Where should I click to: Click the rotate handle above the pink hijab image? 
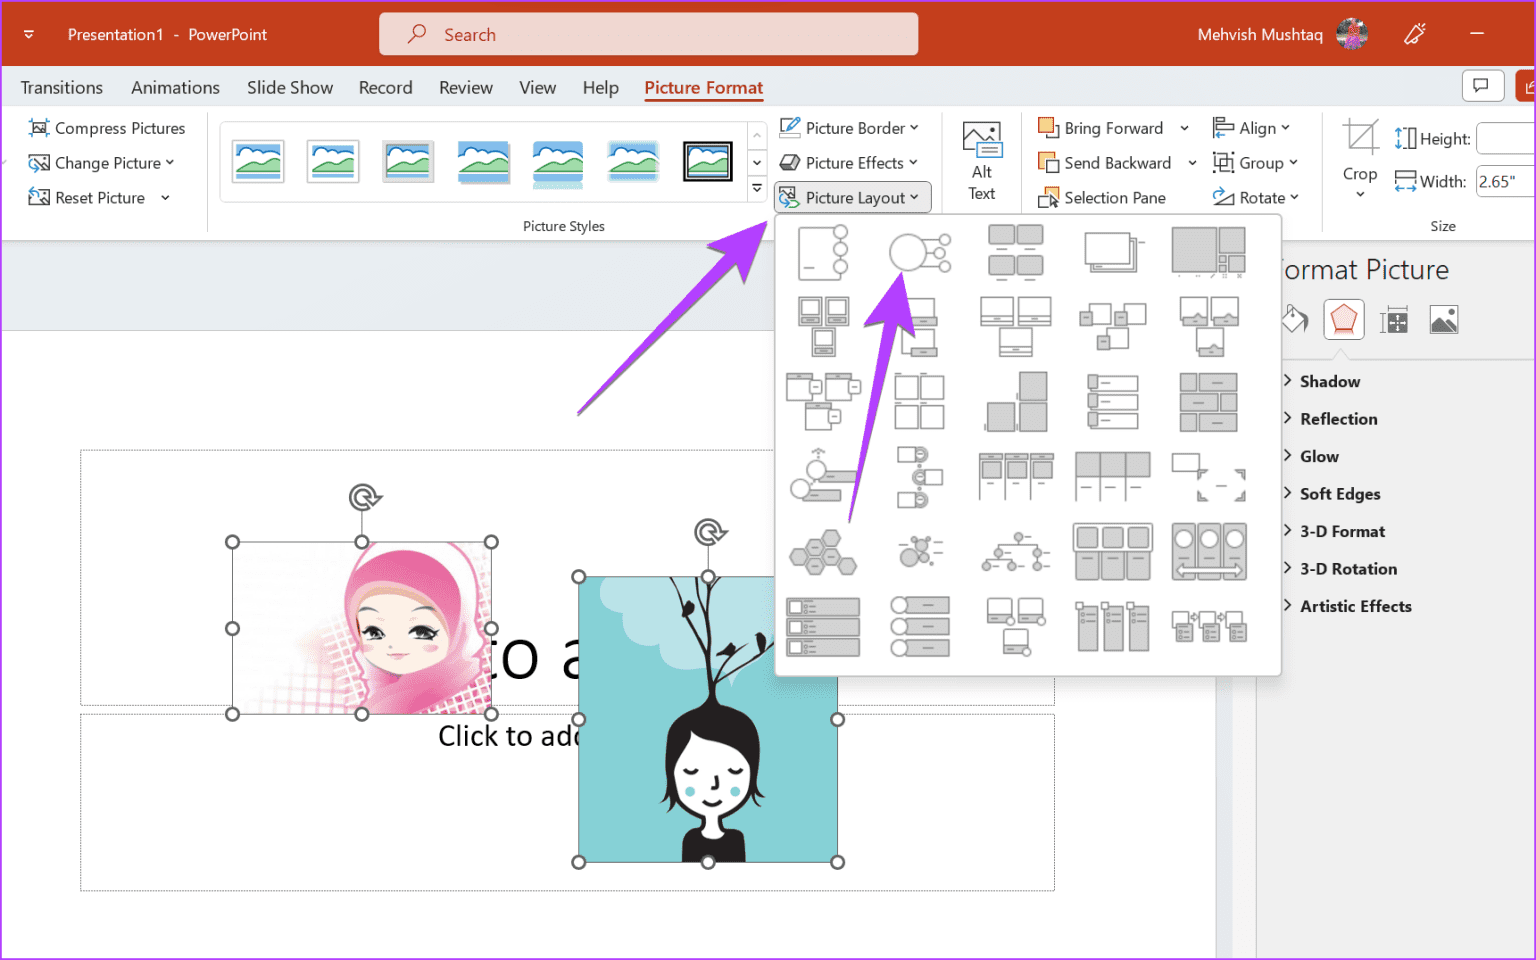click(x=363, y=497)
